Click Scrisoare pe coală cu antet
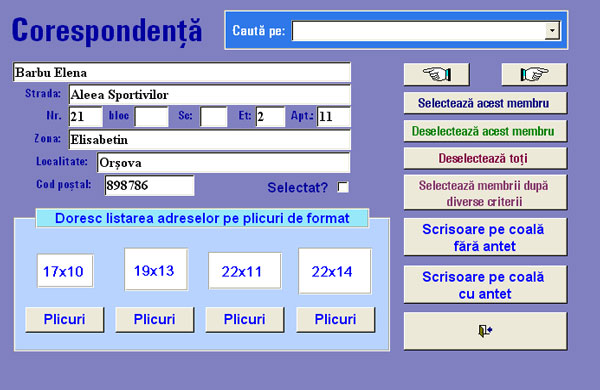This screenshot has height=390, width=600. pos(485,285)
